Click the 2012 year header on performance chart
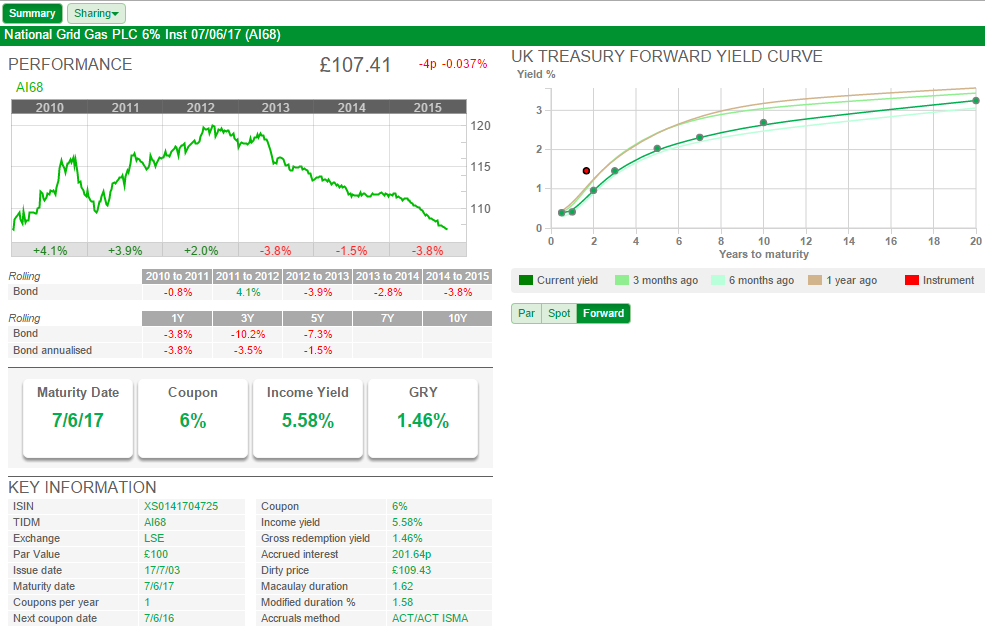Screen dimensions: 985x626 [200, 107]
